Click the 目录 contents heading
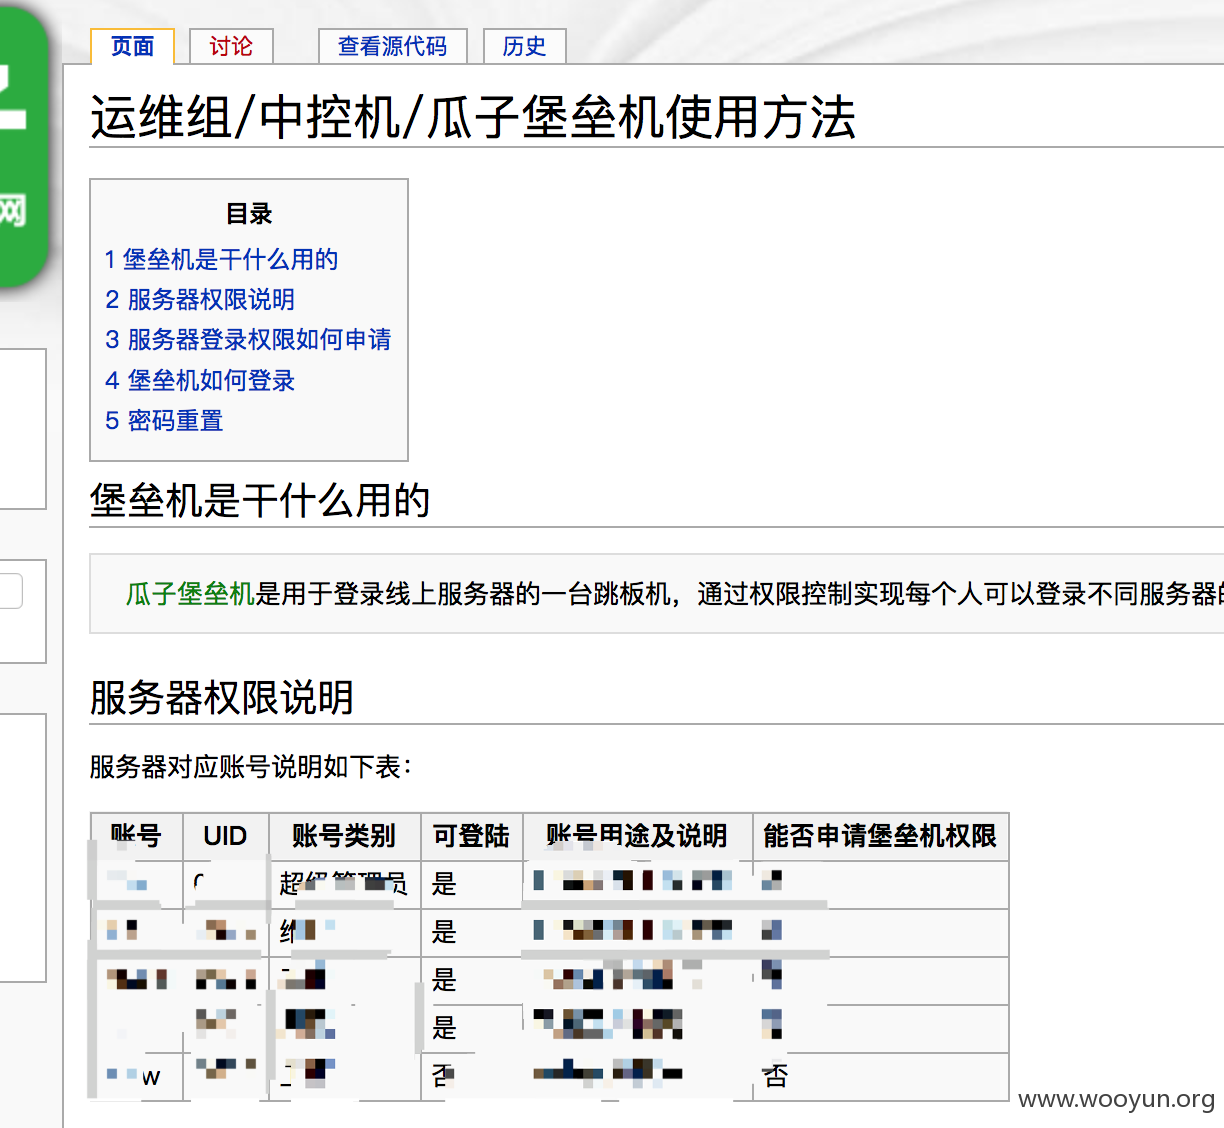 tap(249, 214)
